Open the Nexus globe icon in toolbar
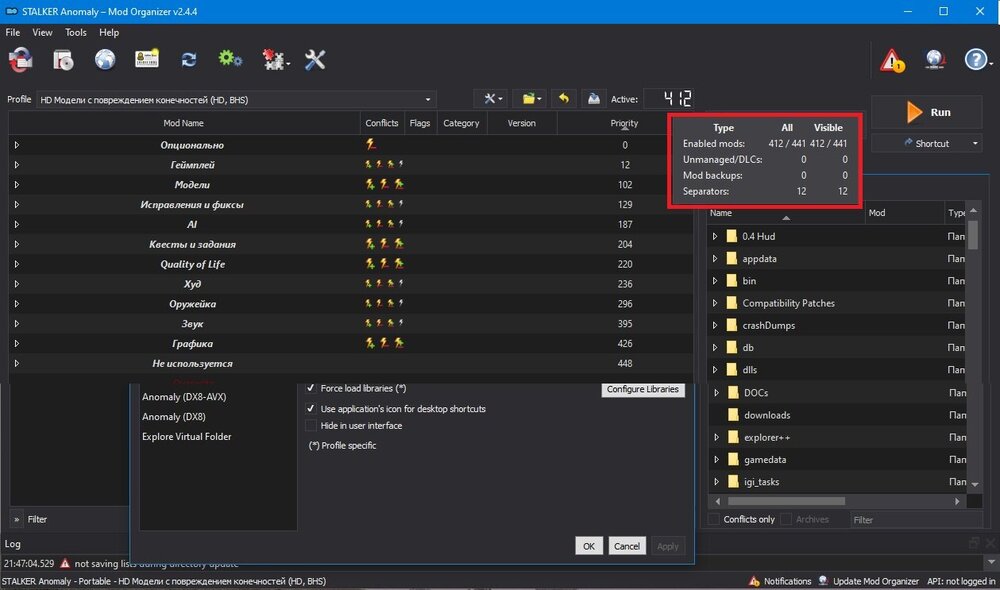Screen dimensions: 1000x590 click(x=105, y=60)
